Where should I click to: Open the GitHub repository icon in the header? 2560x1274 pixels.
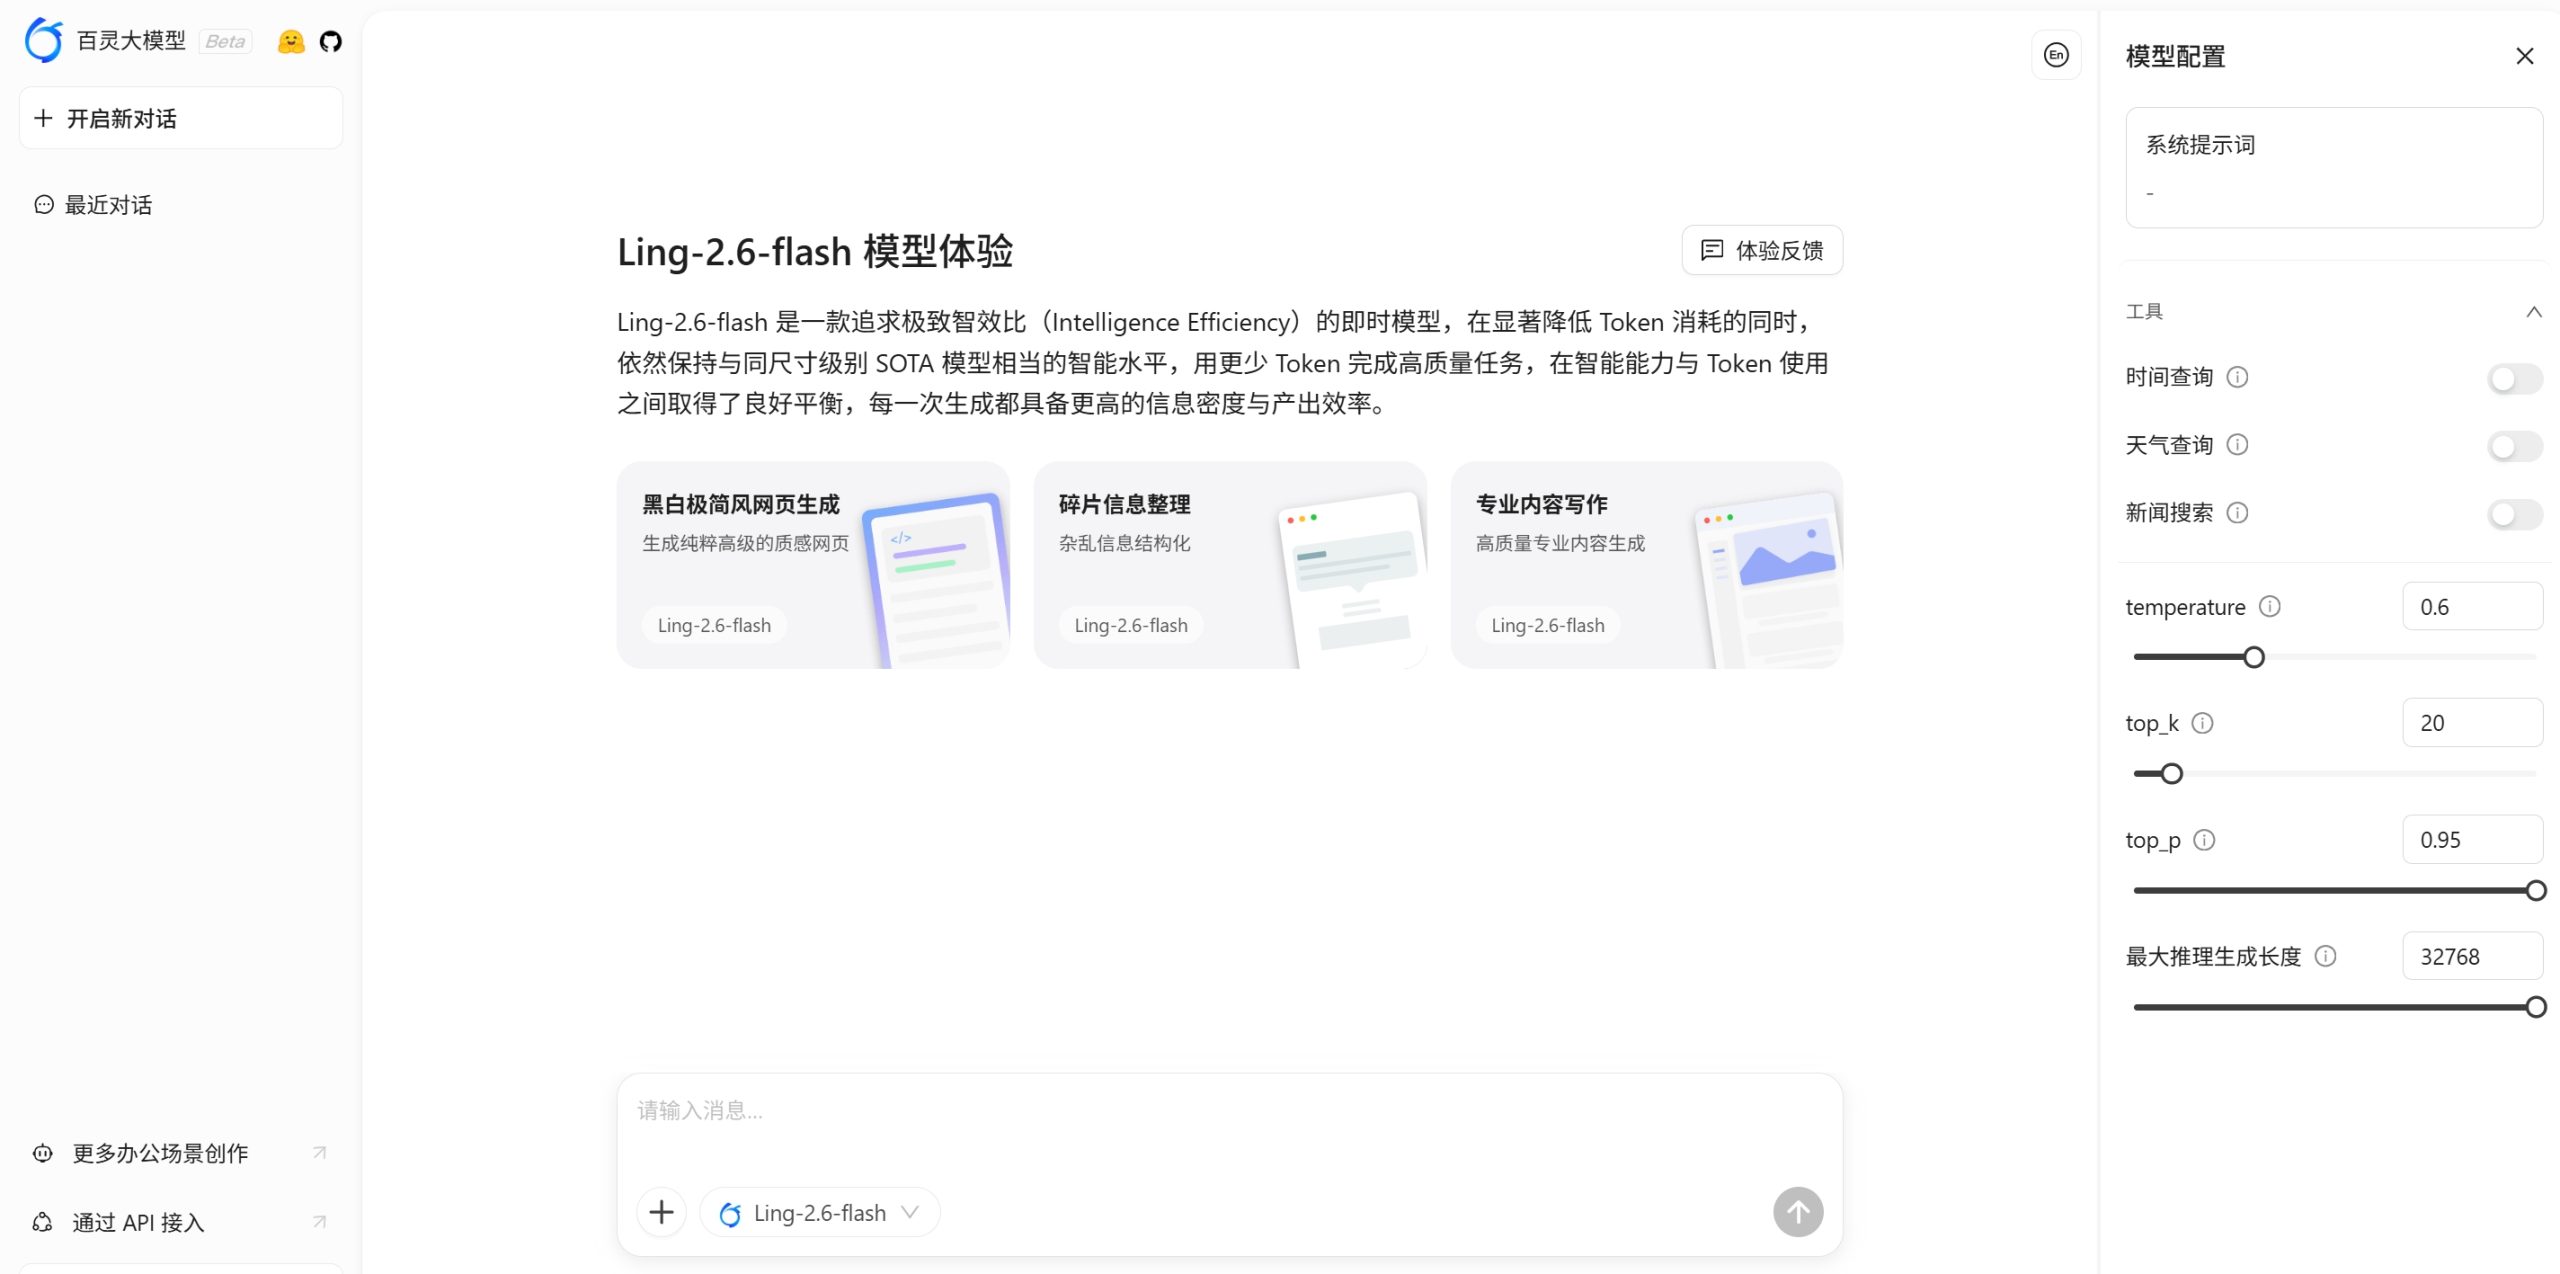tap(330, 41)
